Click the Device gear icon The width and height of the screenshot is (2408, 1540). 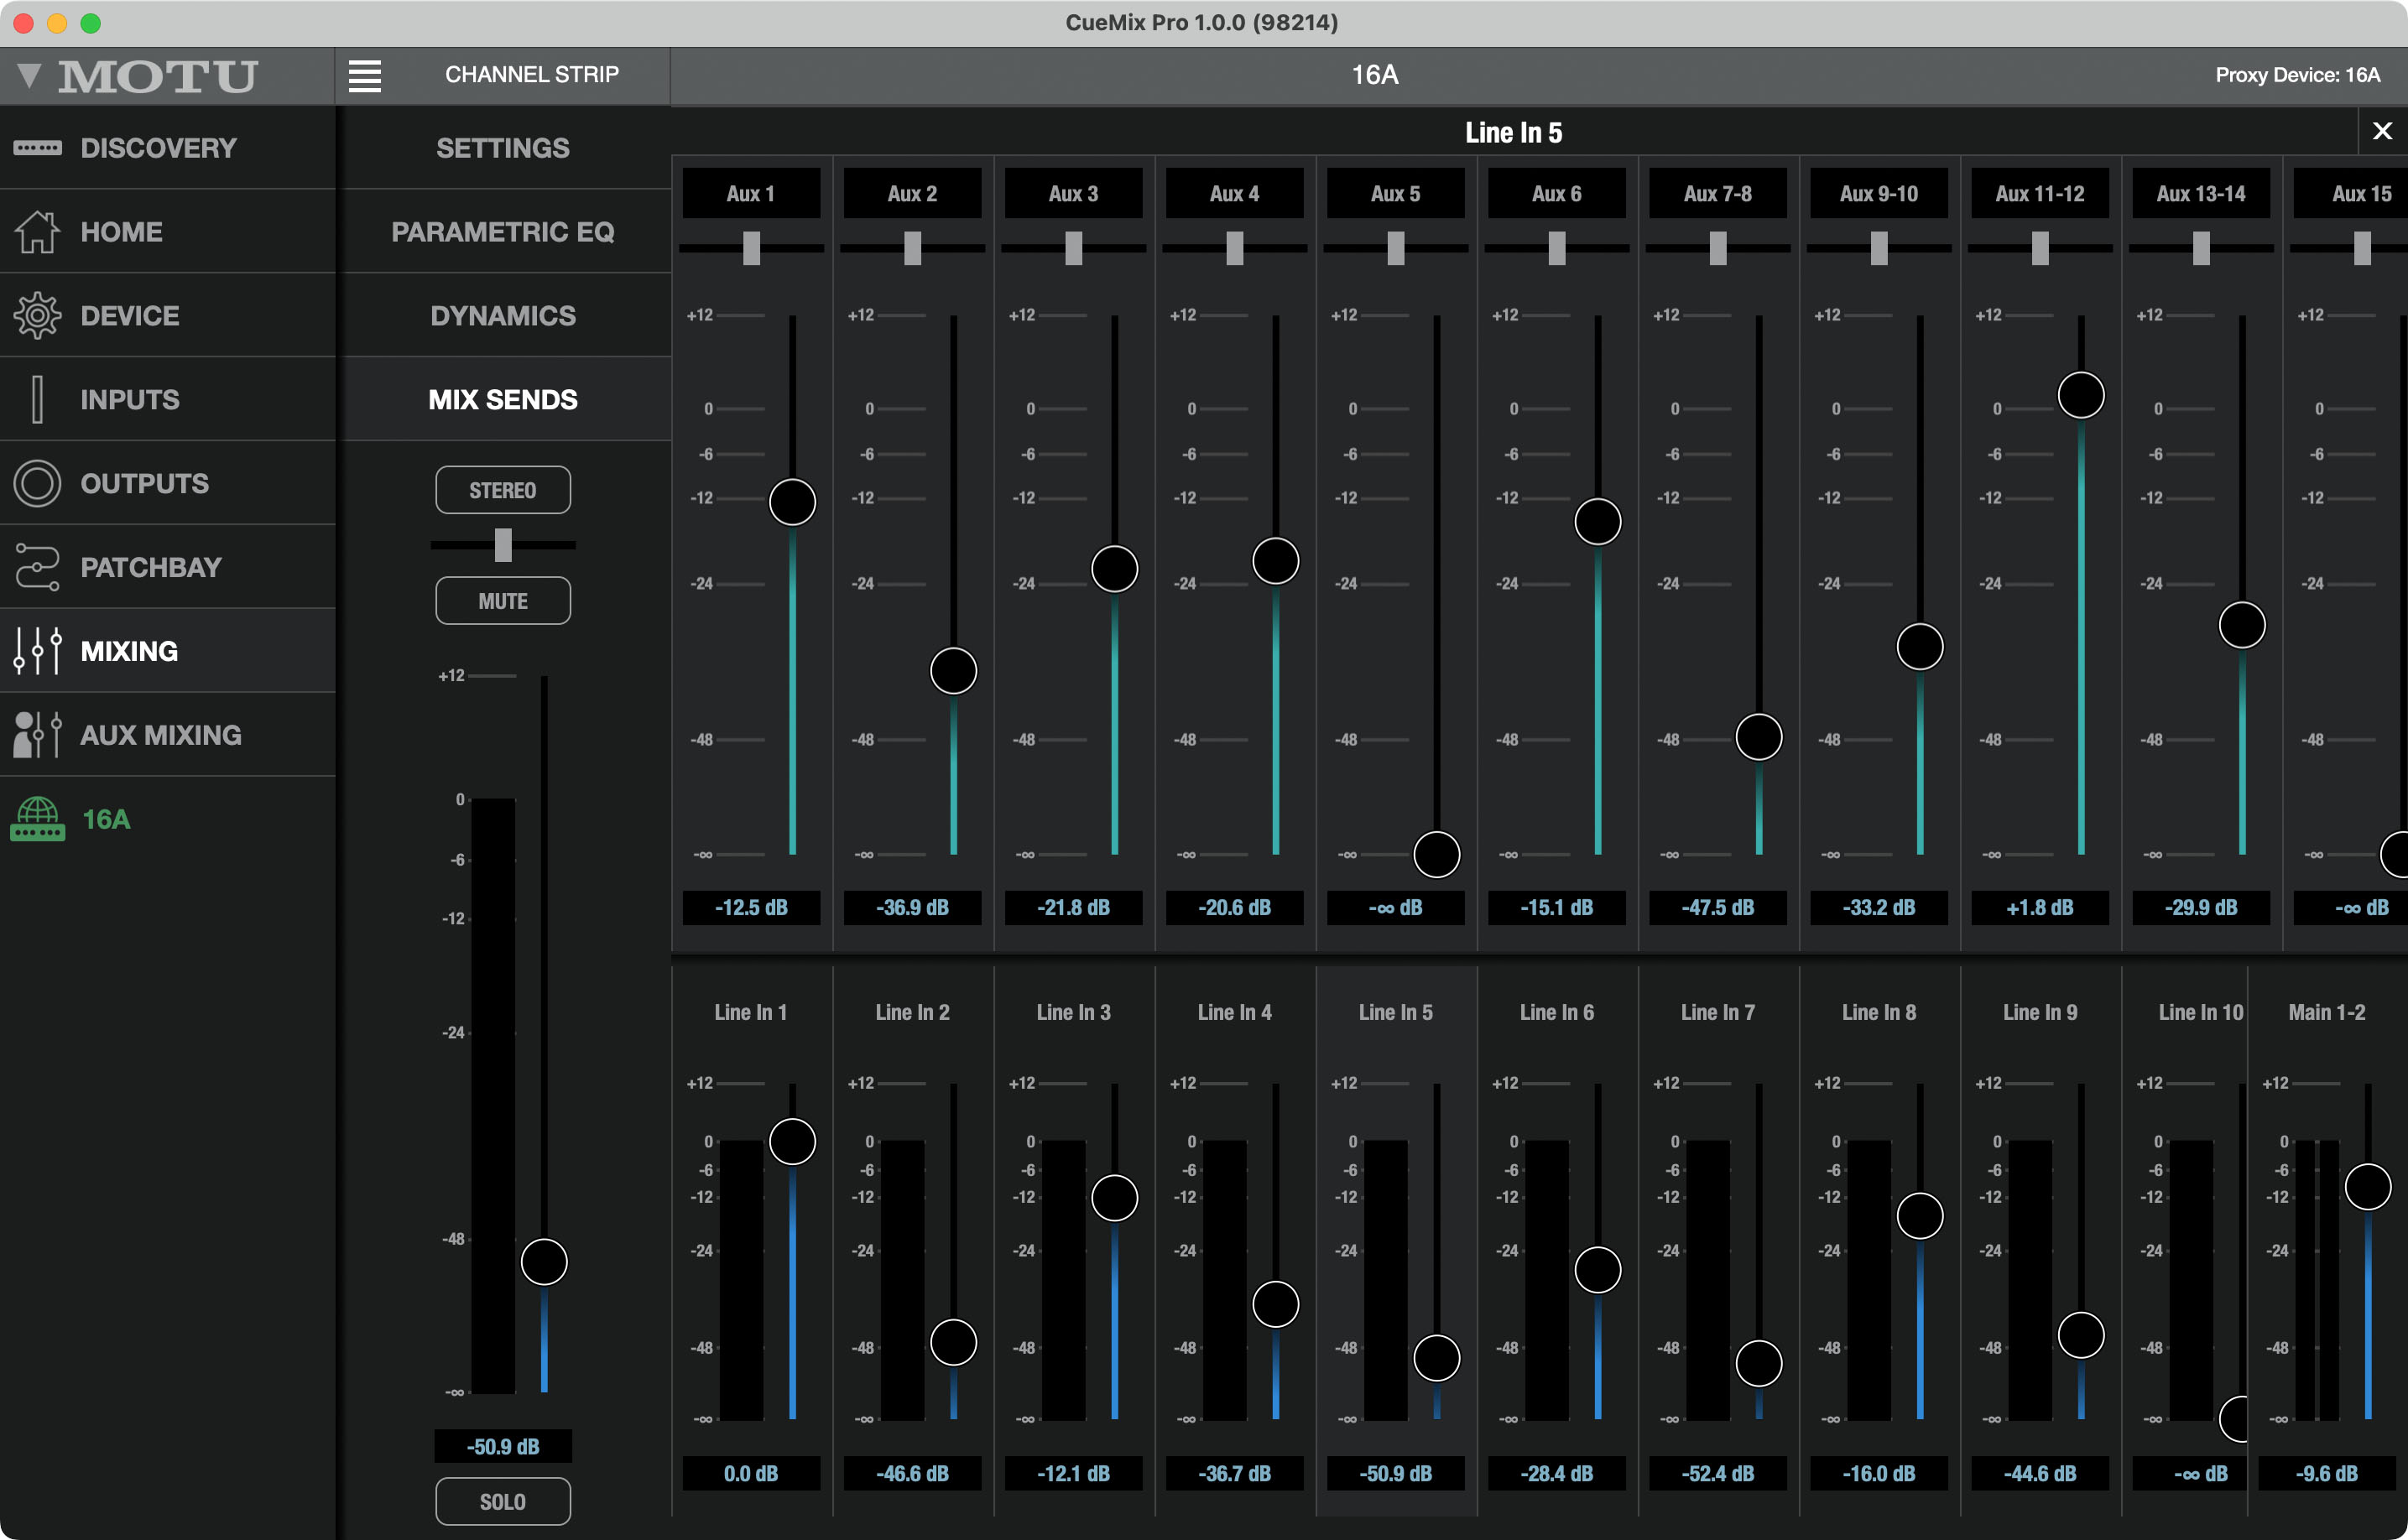tap(37, 316)
